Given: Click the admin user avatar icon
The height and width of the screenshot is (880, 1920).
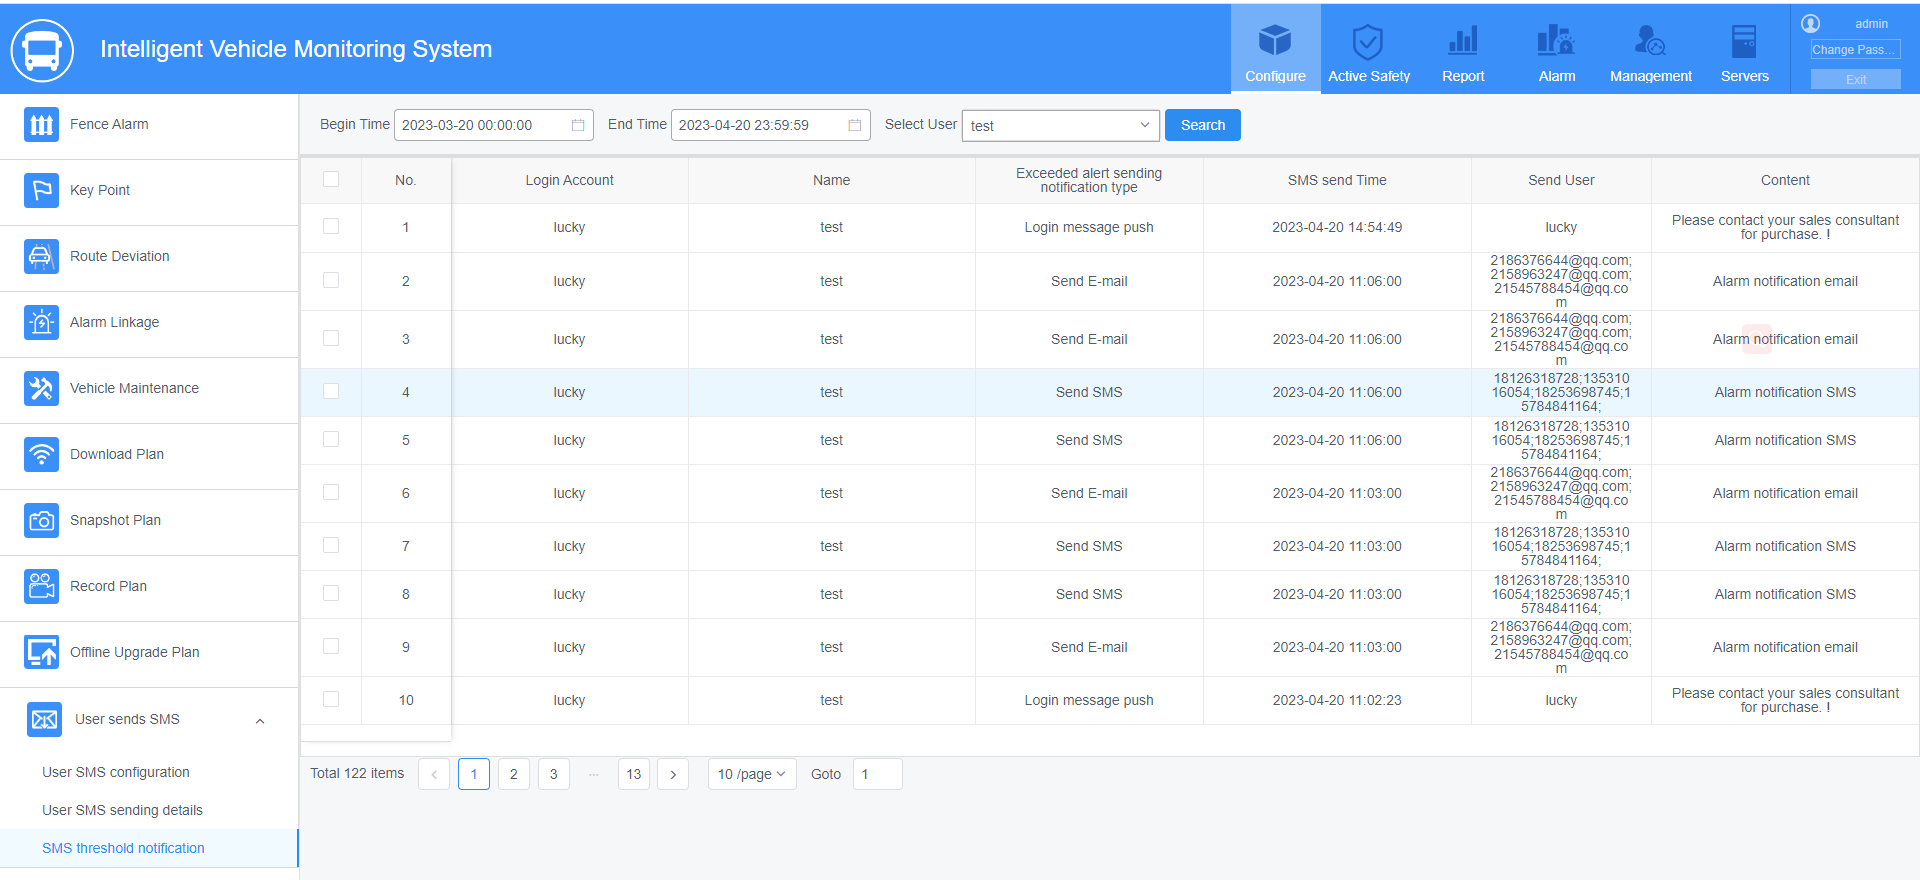Looking at the screenshot, I should tap(1811, 23).
